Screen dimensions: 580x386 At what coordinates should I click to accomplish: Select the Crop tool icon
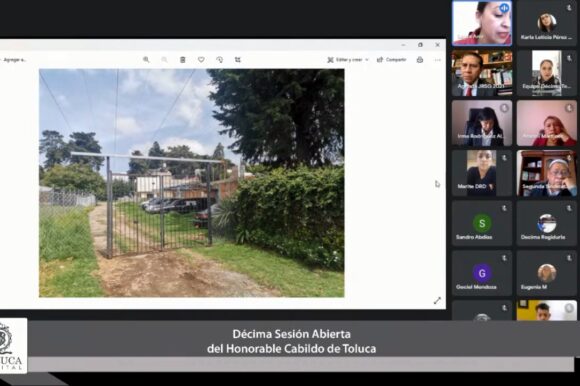[x=238, y=60]
